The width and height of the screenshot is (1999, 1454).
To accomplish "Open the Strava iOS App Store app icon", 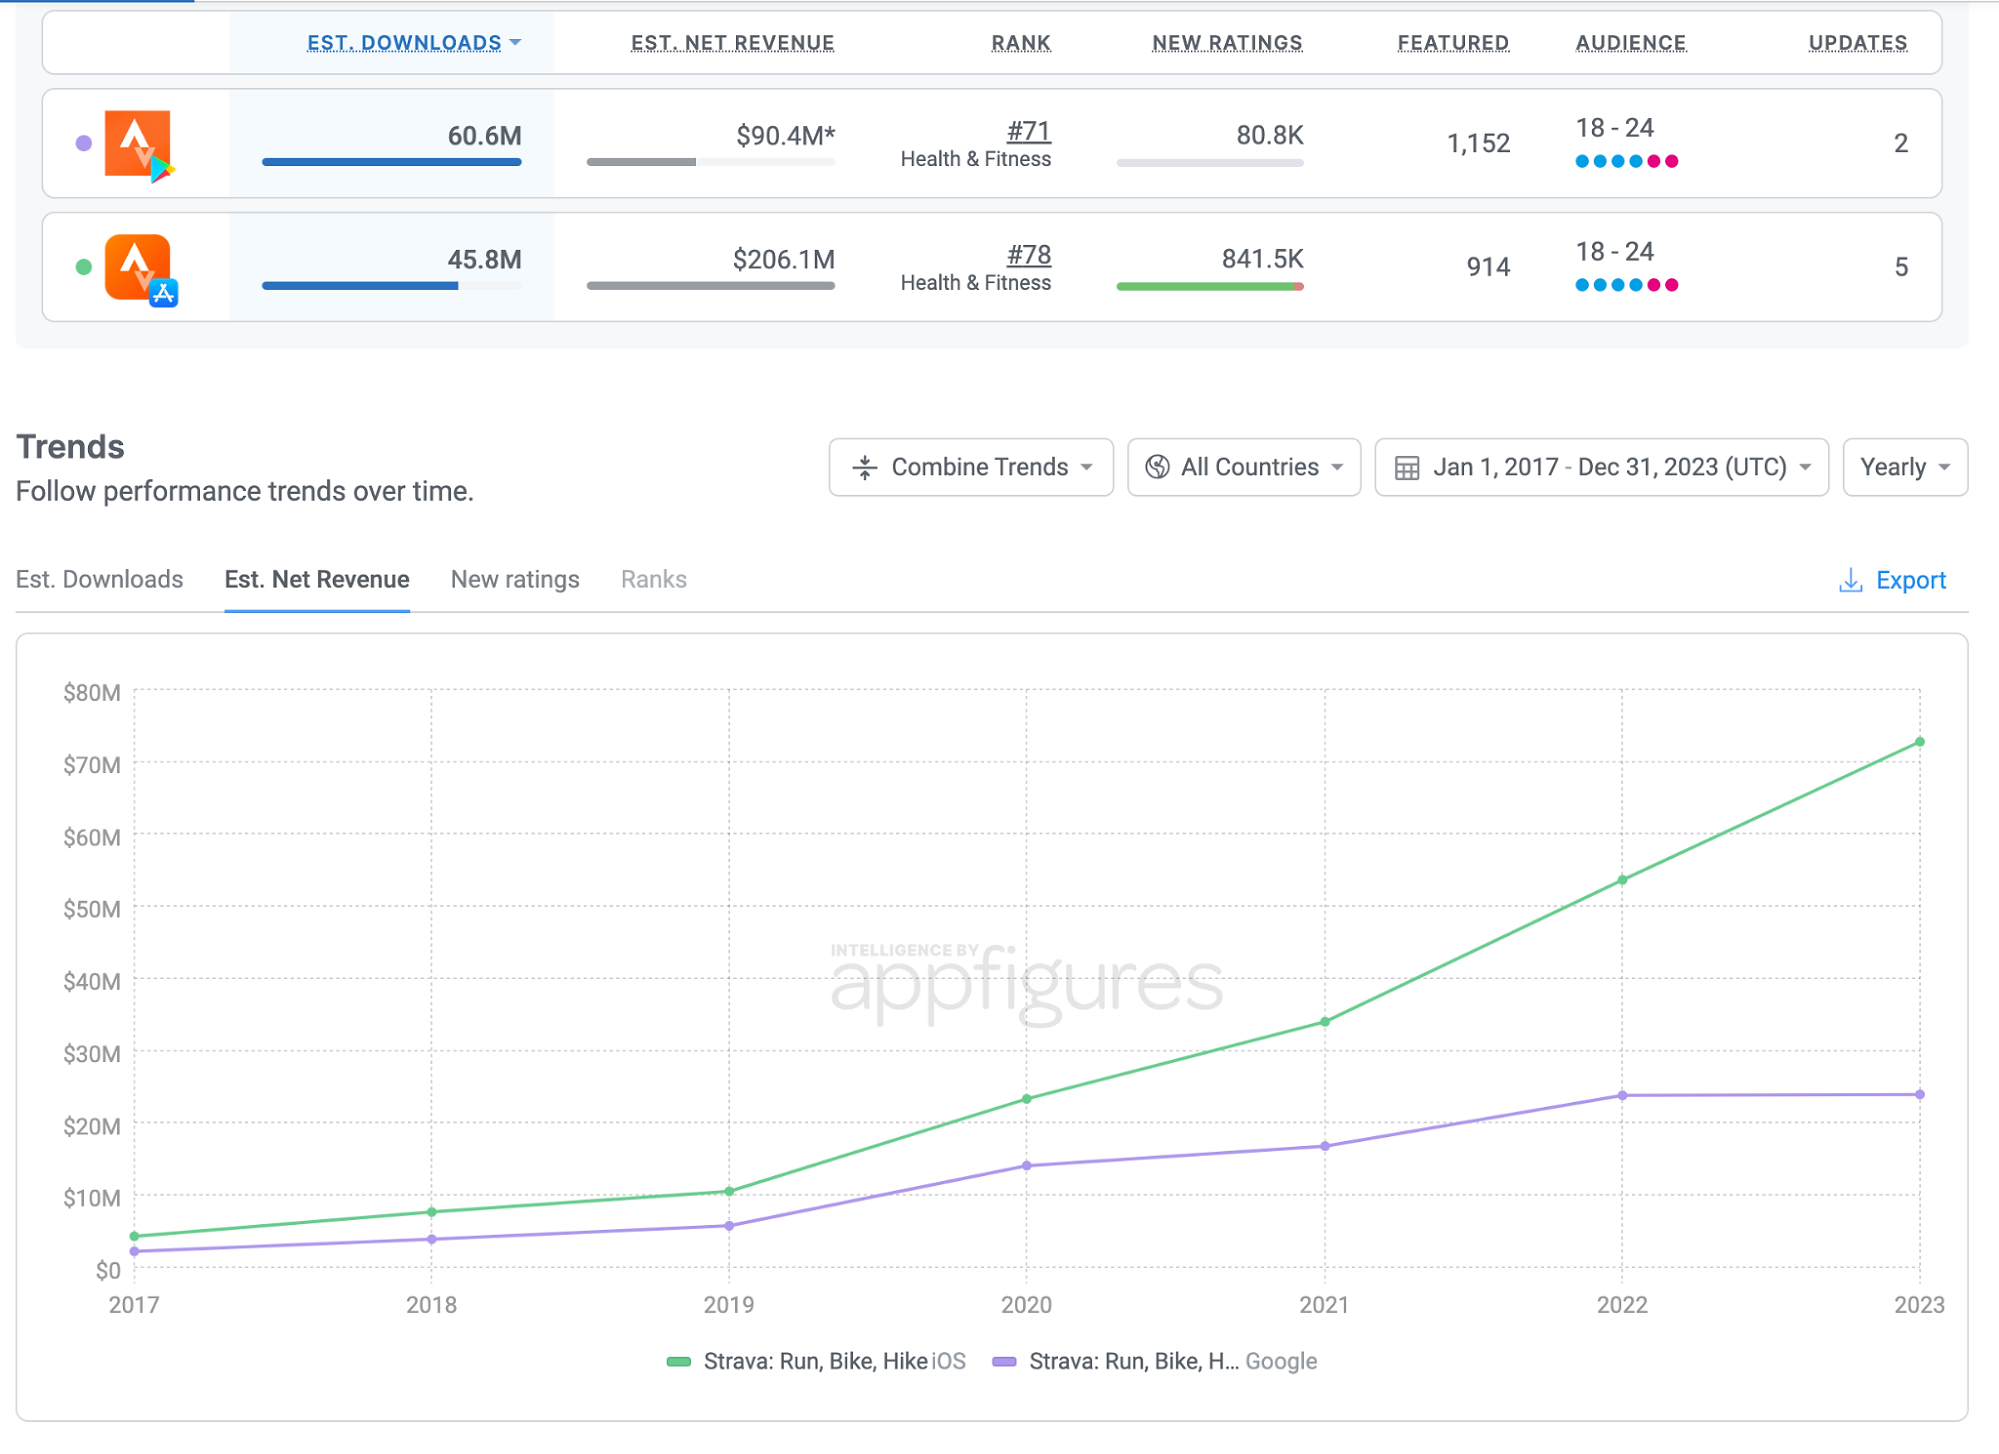I will [140, 269].
